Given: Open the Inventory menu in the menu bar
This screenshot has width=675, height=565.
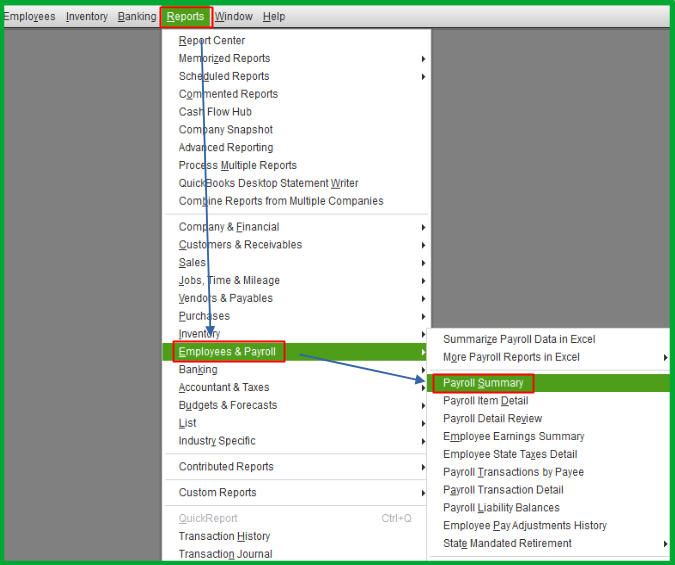Looking at the screenshot, I should 87,16.
